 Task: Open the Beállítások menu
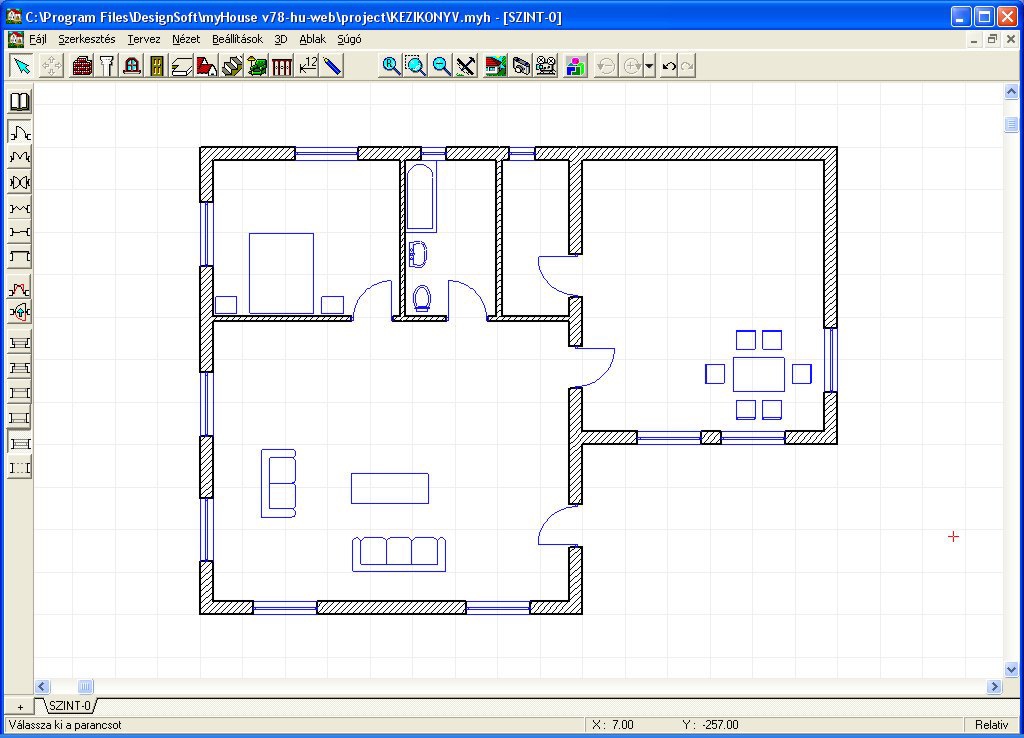pos(238,39)
